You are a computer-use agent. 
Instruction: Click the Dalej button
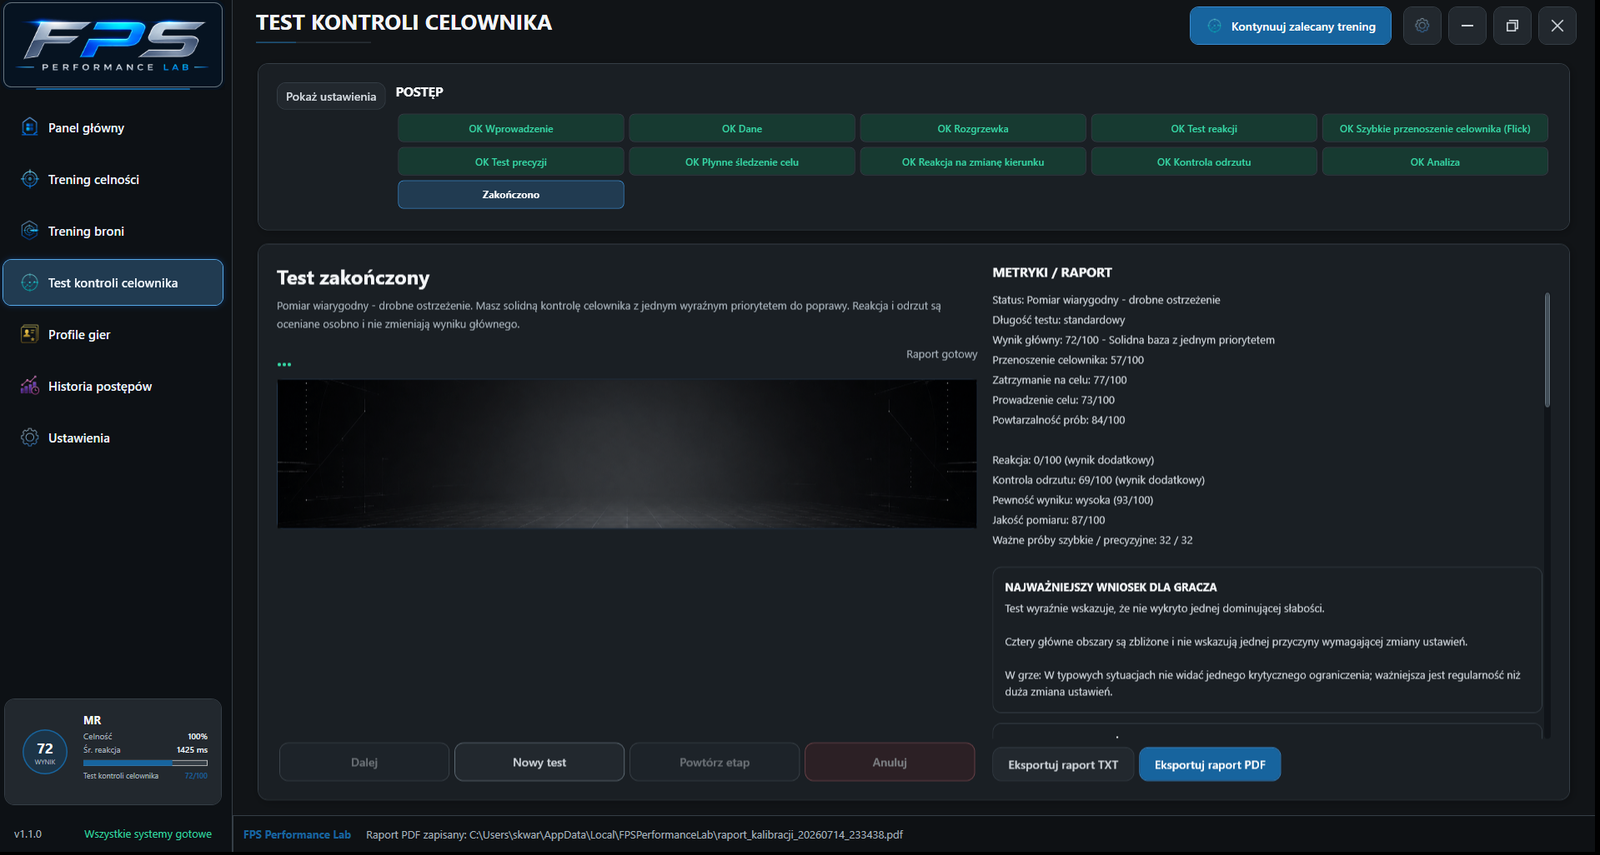click(x=364, y=762)
